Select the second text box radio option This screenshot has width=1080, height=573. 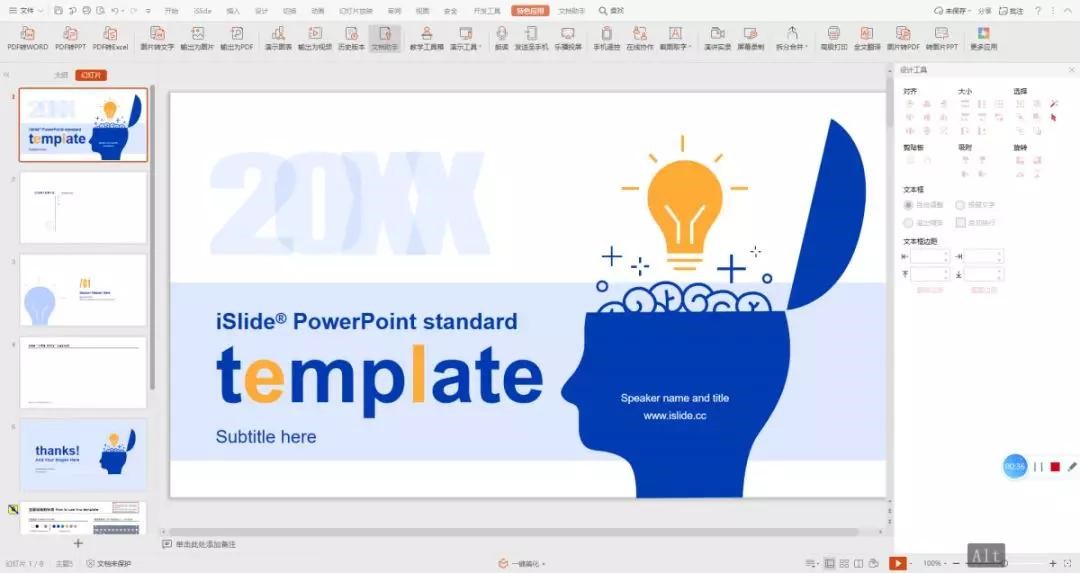tap(960, 205)
